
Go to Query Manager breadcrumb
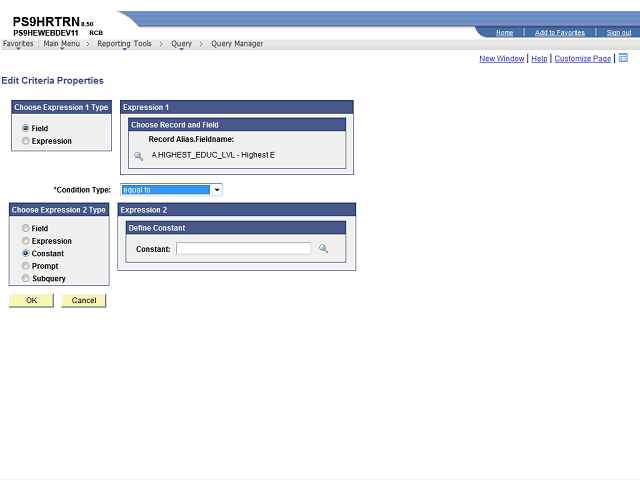coord(237,44)
